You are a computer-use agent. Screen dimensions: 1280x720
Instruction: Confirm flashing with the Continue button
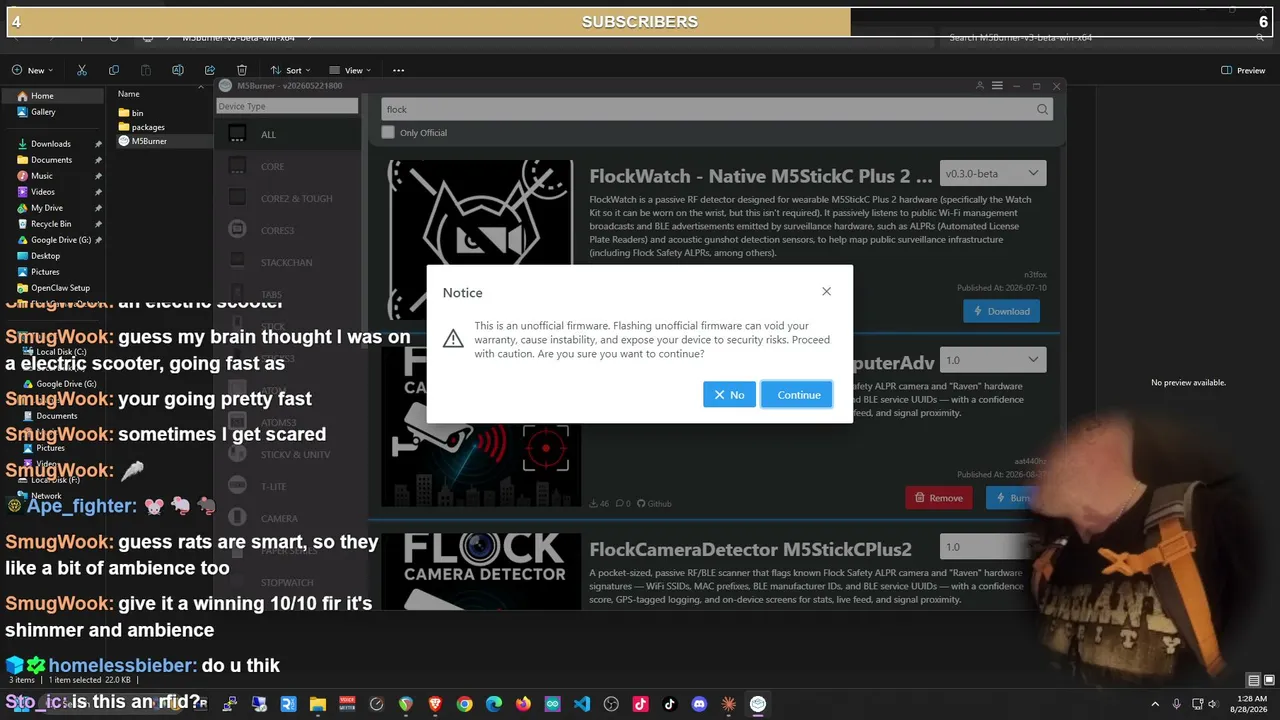tap(797, 394)
